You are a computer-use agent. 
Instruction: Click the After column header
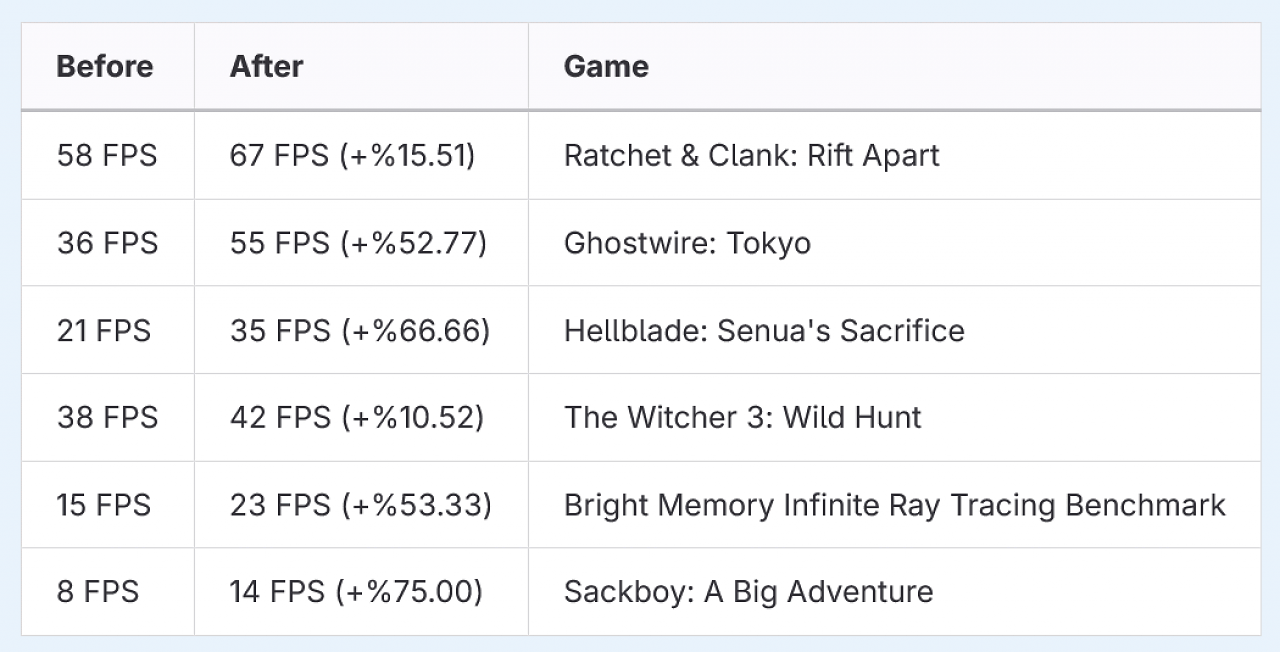pos(266,67)
